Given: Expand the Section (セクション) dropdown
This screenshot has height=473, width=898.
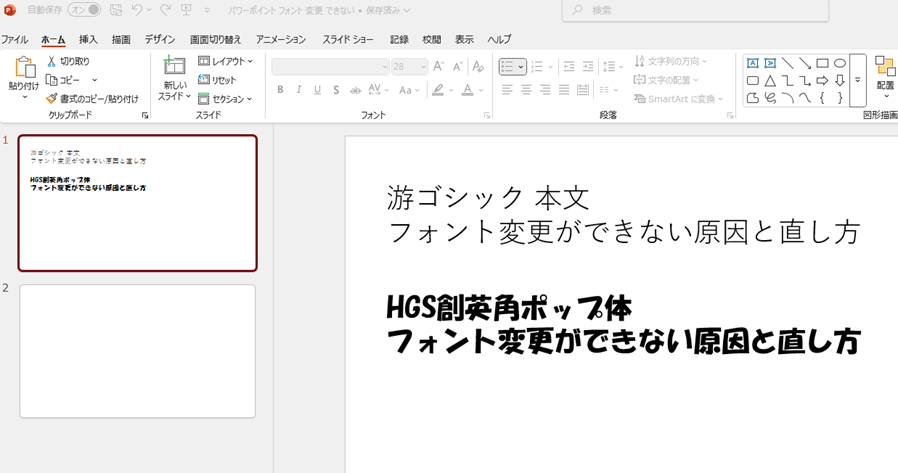Looking at the screenshot, I should [225, 99].
